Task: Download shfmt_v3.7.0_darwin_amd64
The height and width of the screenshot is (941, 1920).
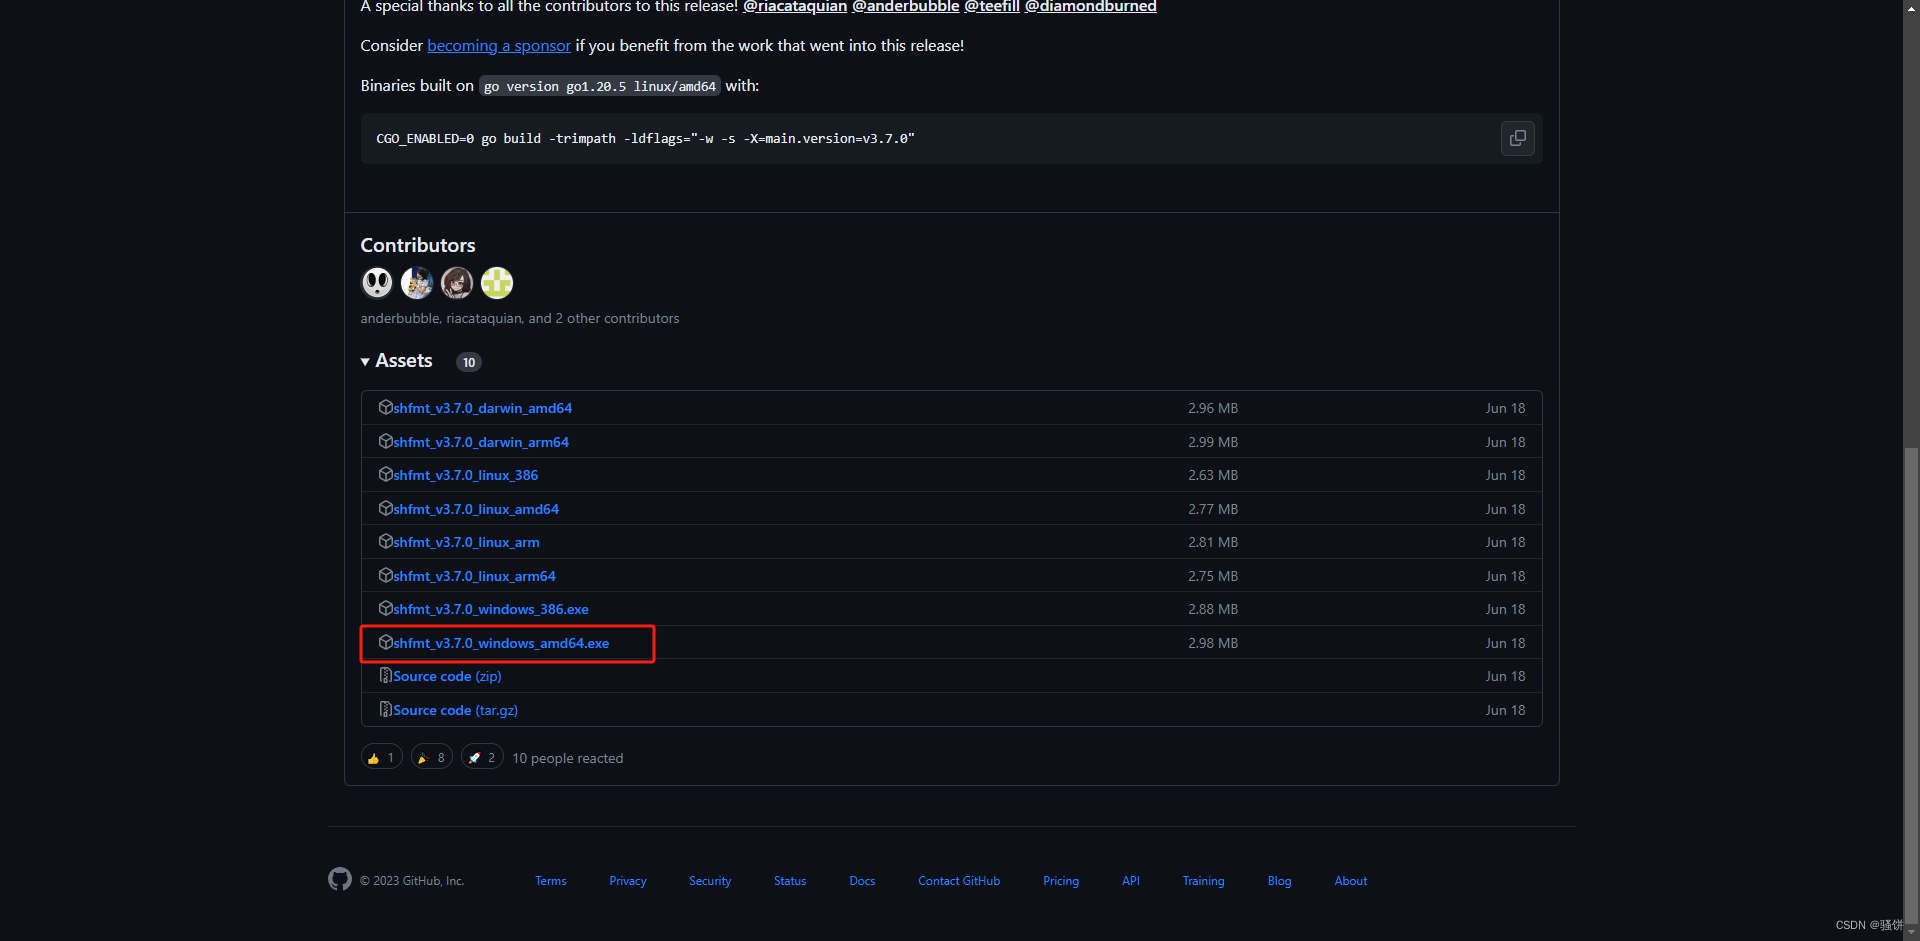Action: point(482,408)
